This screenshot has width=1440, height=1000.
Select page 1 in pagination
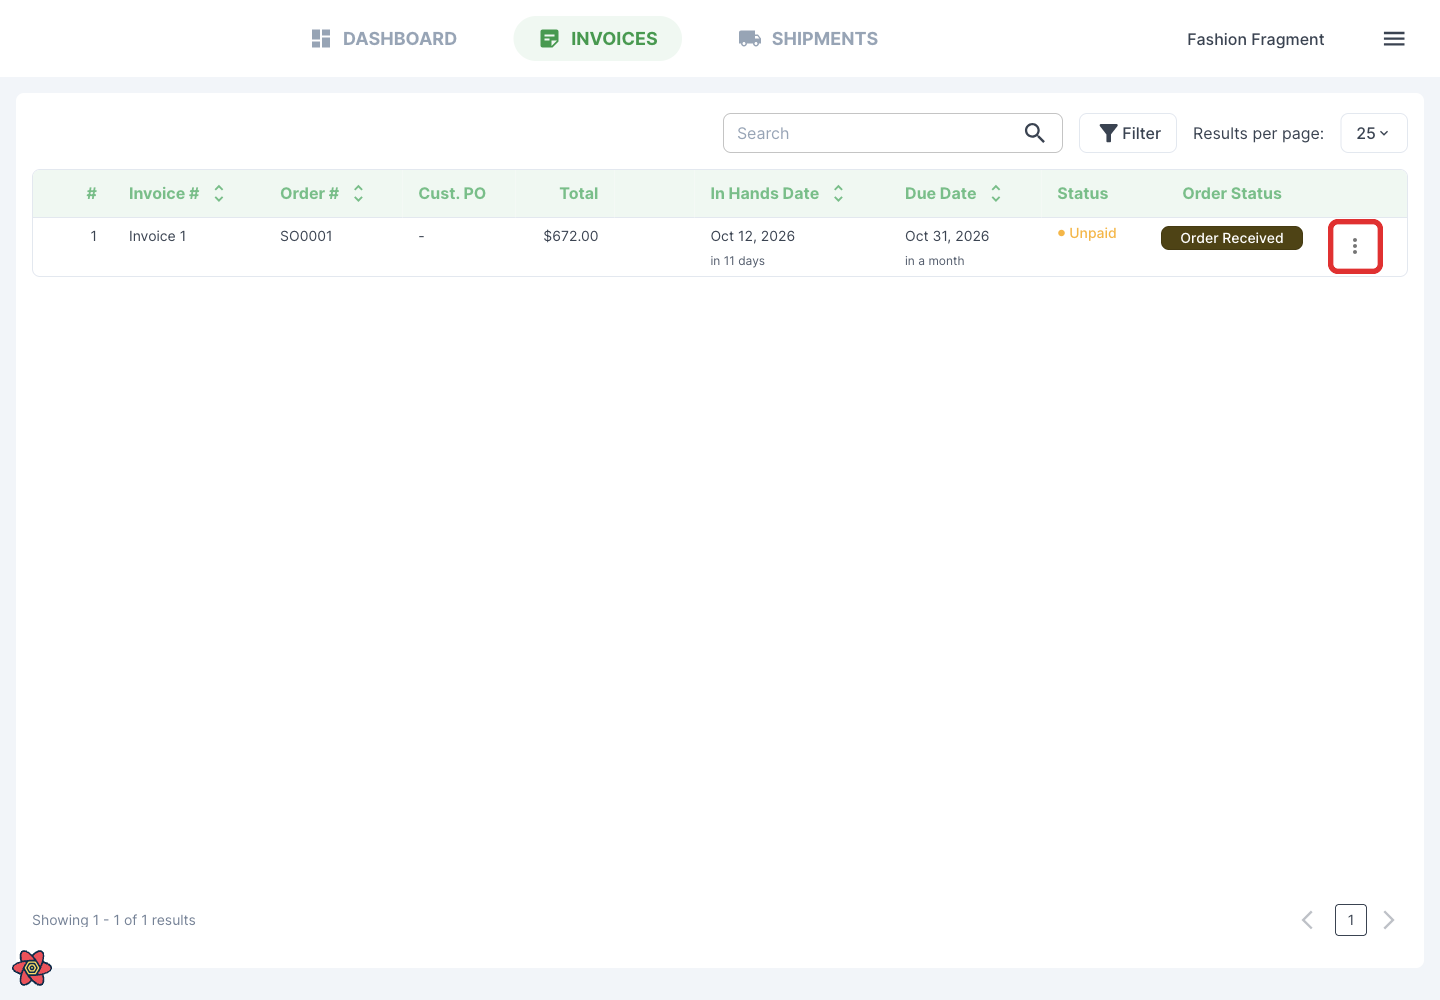pyautogui.click(x=1351, y=920)
